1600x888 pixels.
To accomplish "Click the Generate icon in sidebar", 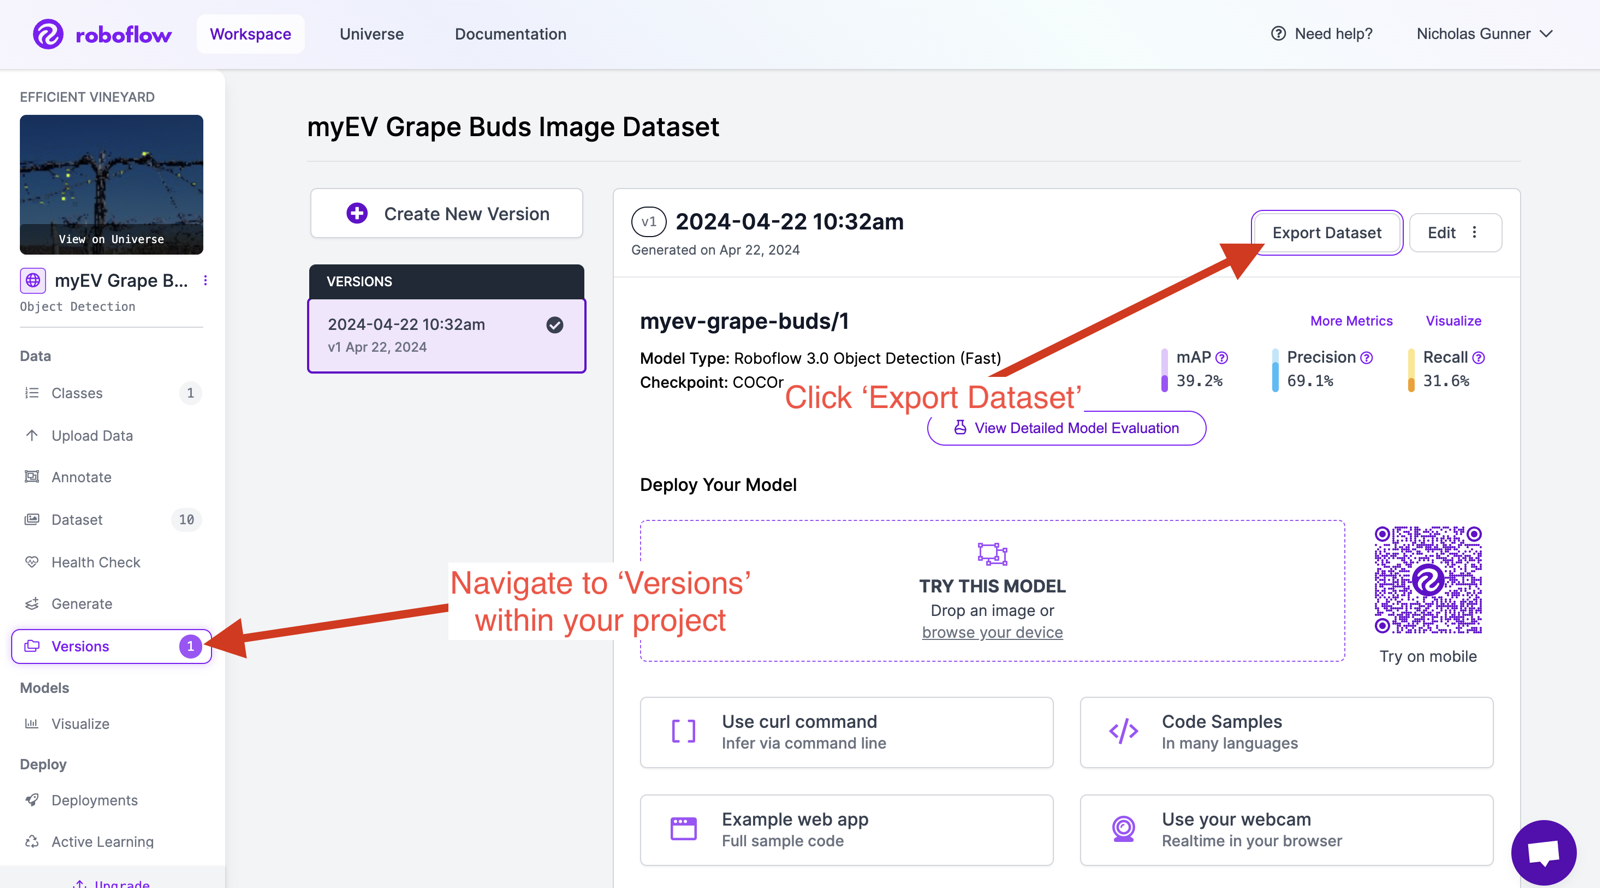I will click(32, 604).
